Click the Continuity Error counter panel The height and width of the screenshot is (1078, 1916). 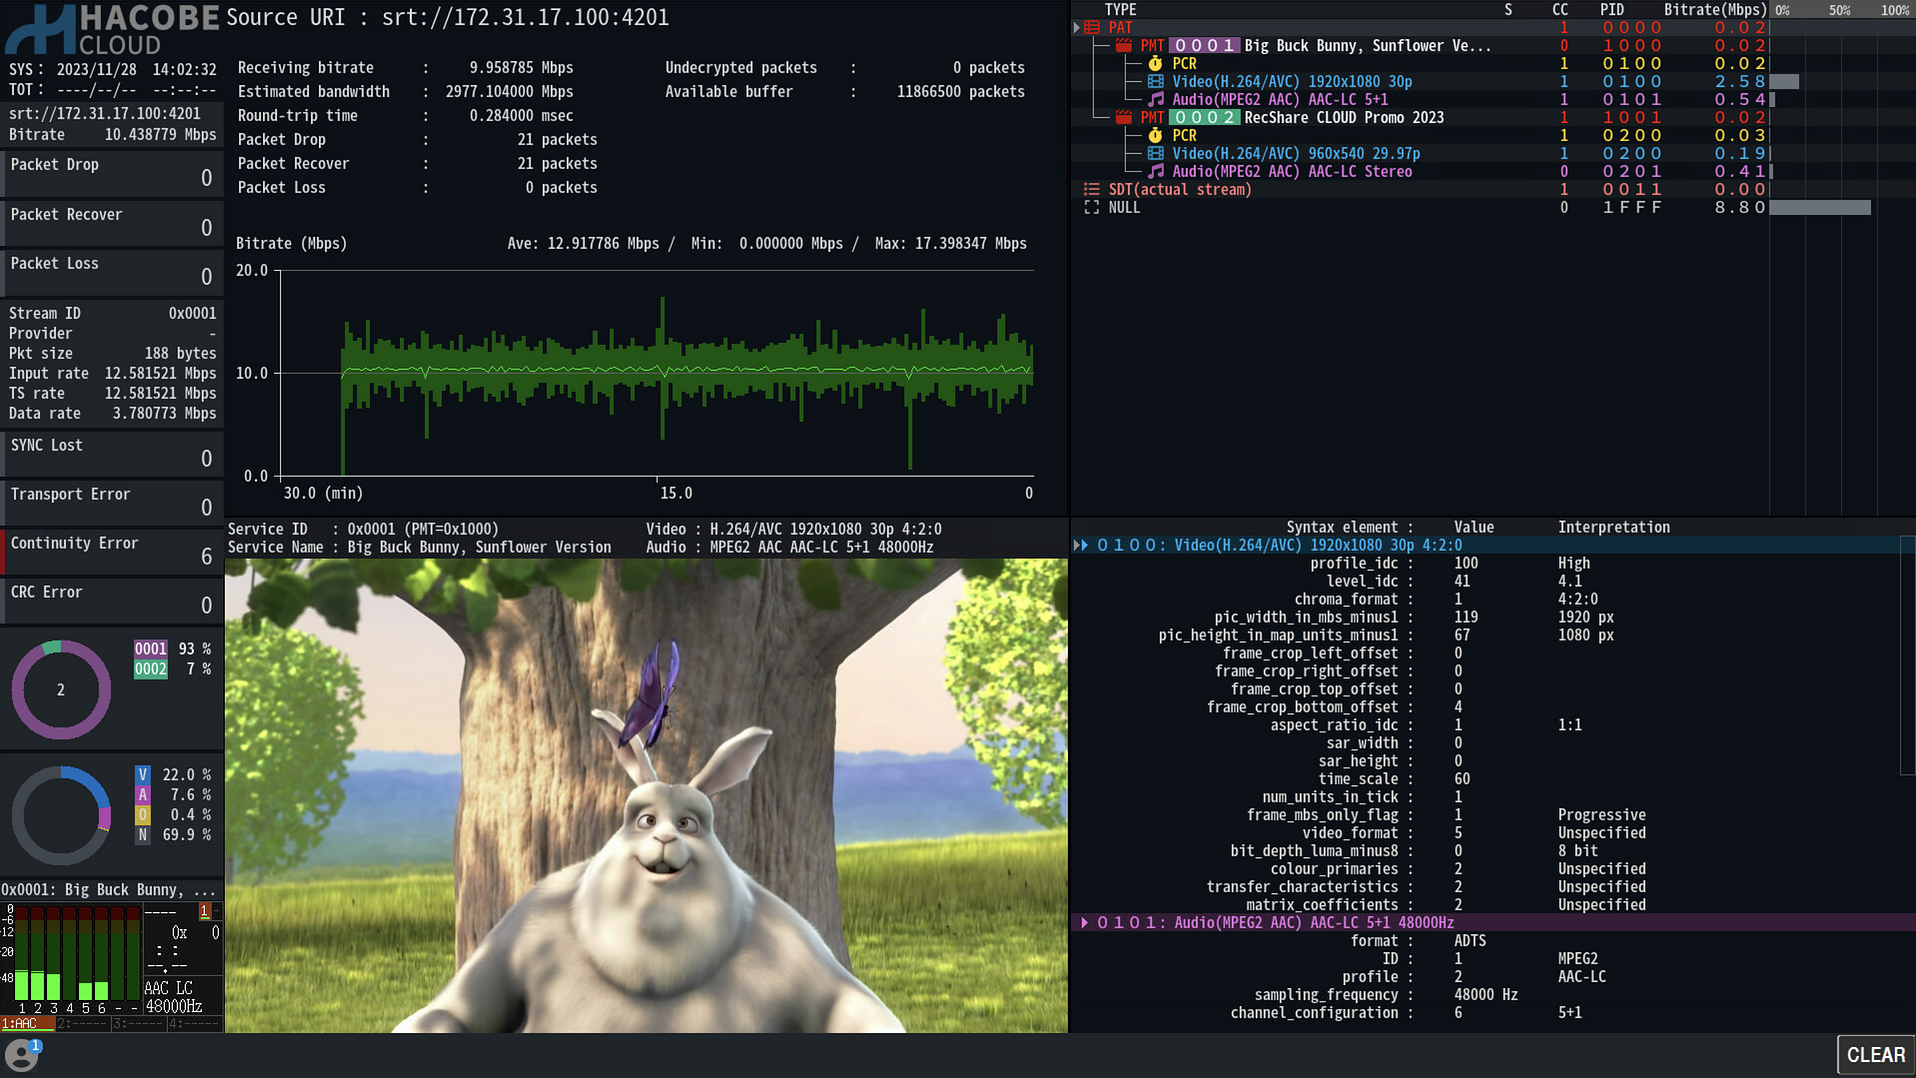coord(111,552)
